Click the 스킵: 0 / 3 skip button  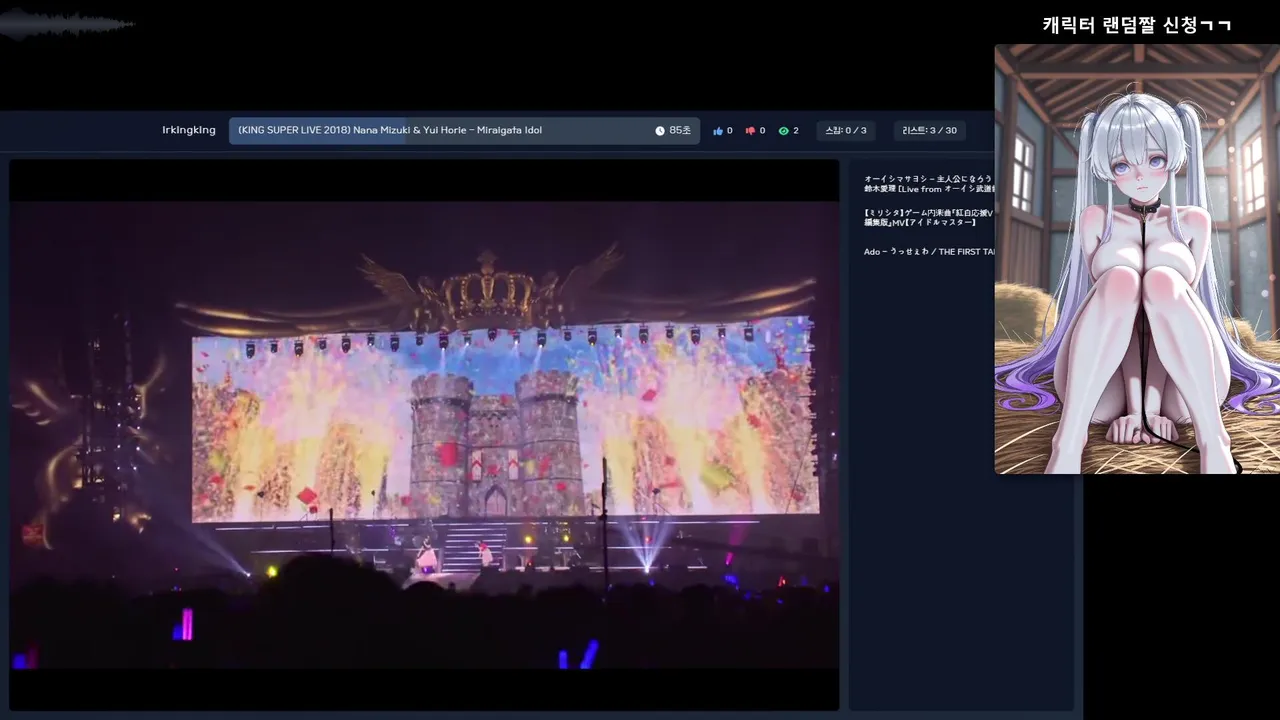[x=845, y=131]
